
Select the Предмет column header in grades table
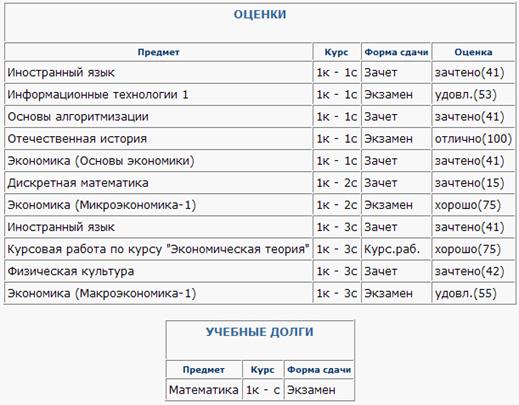tap(159, 52)
